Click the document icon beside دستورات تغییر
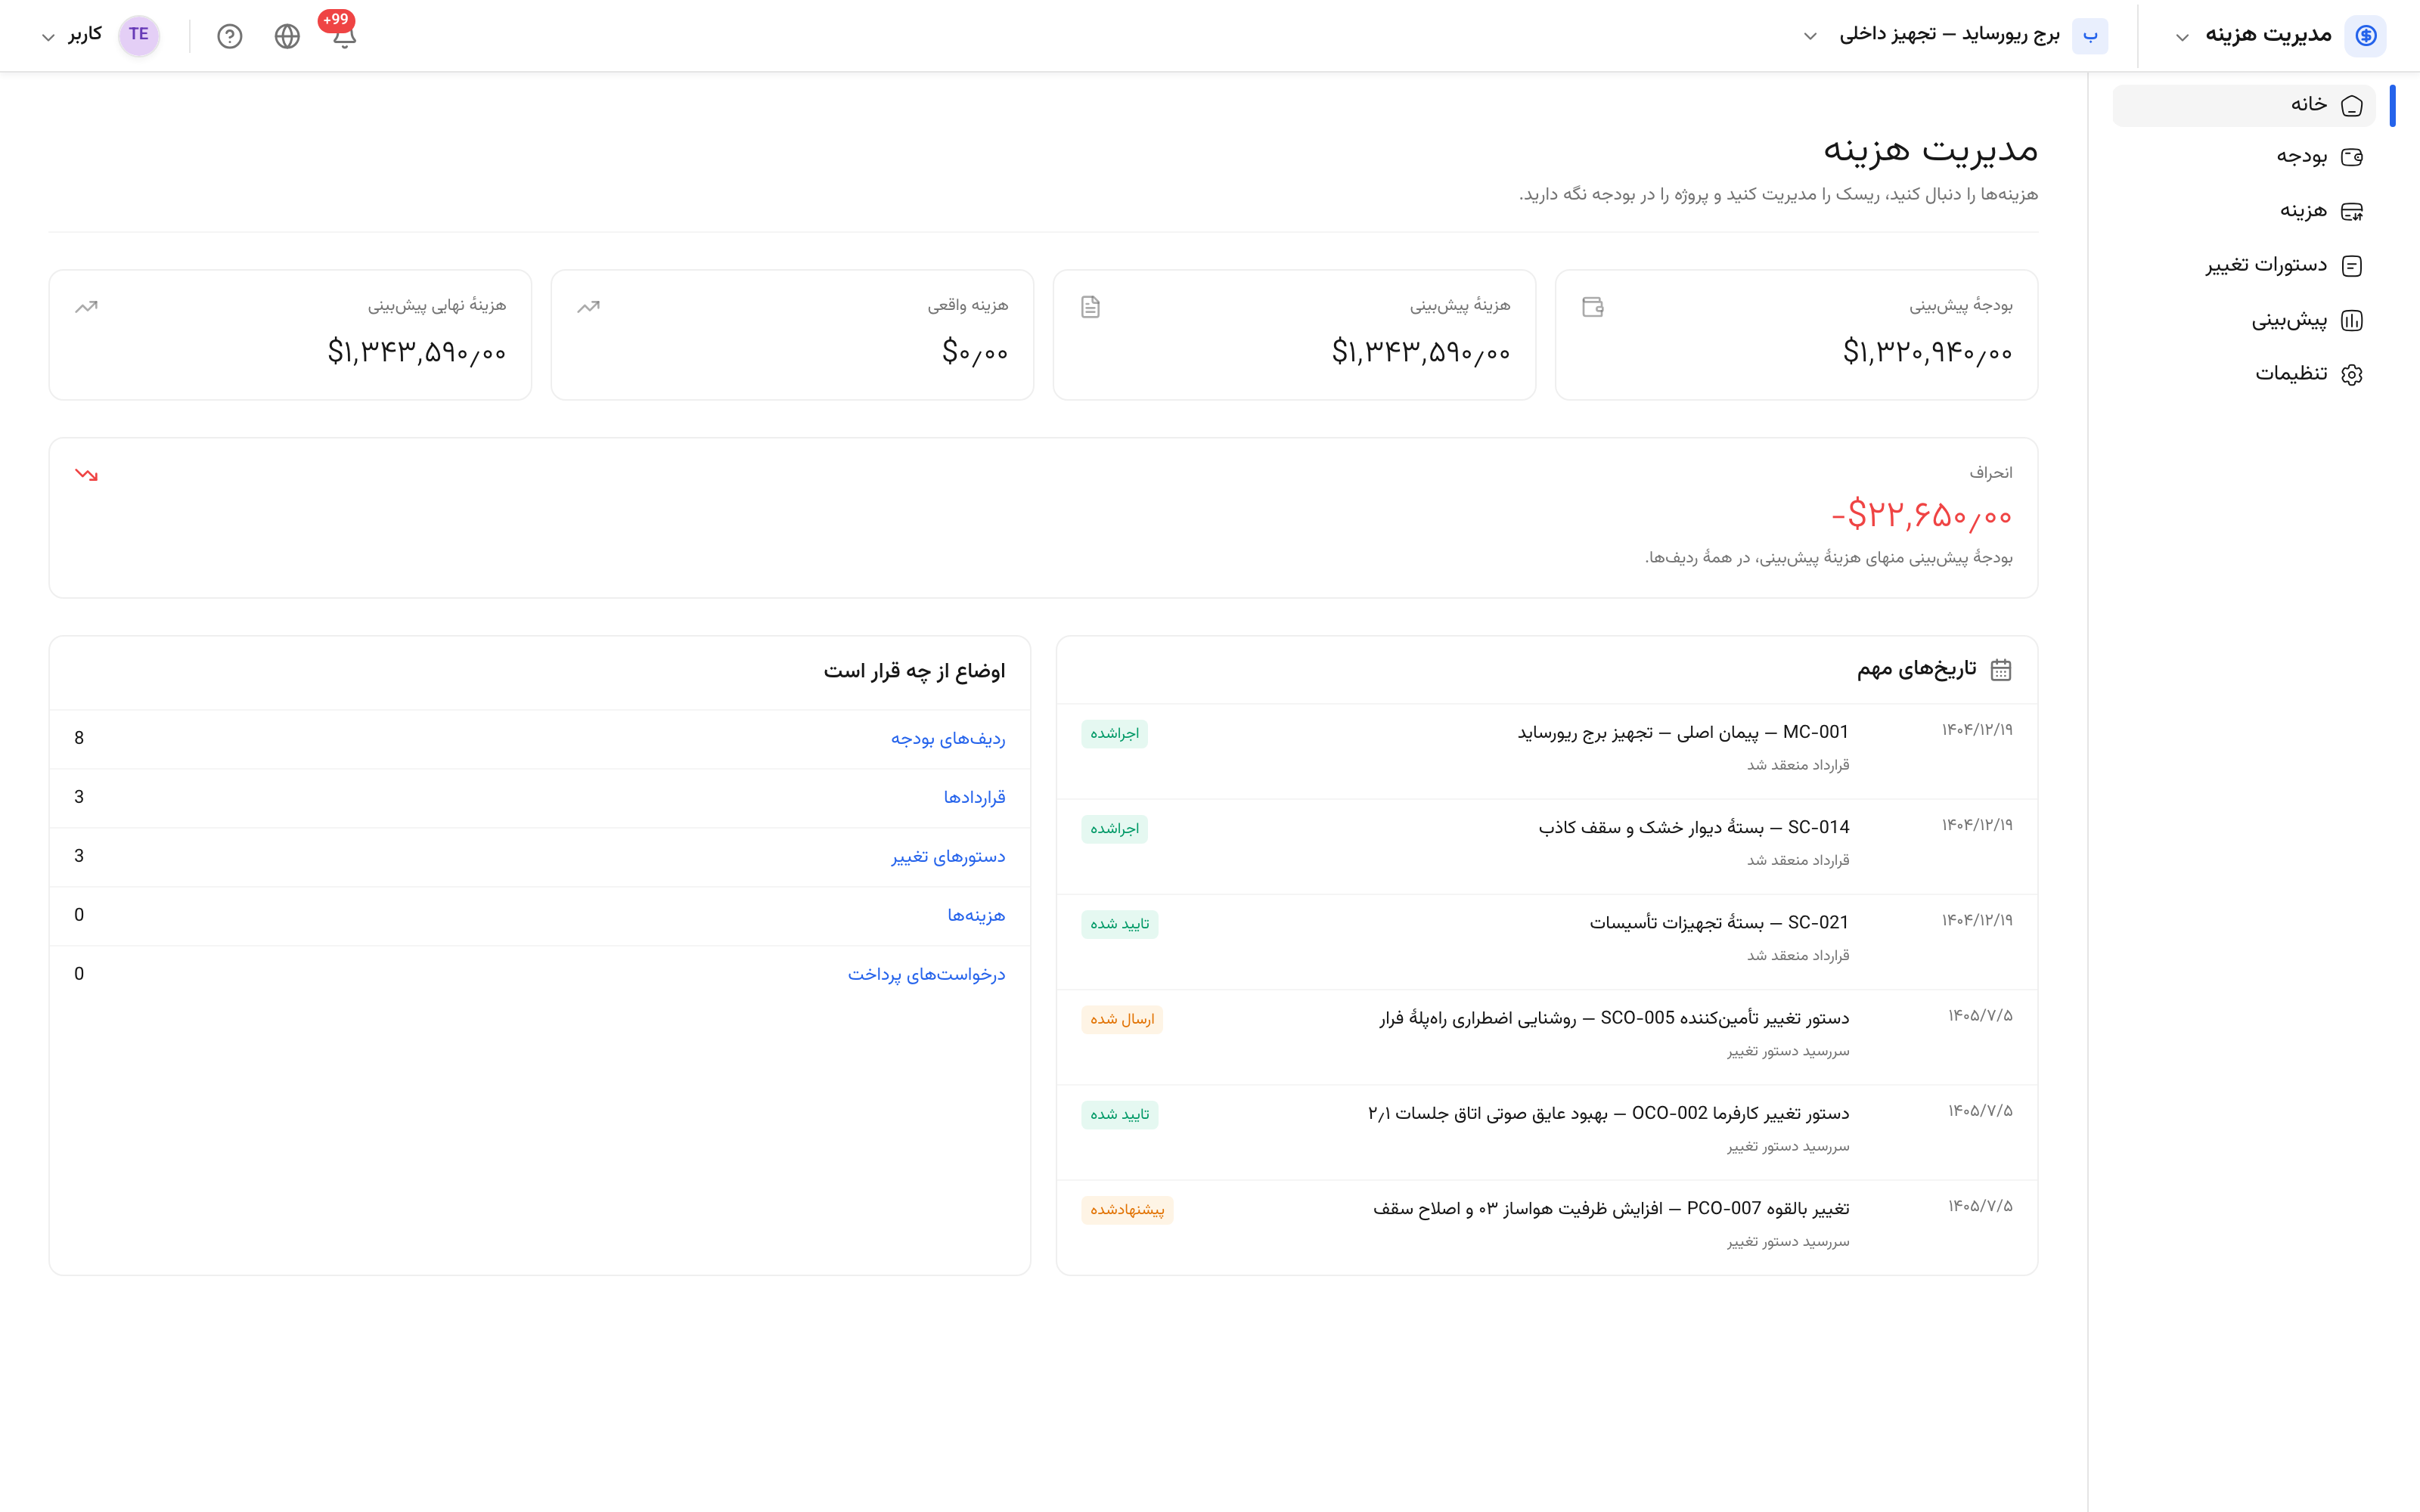Viewport: 2420px width, 1512px height. point(2352,265)
